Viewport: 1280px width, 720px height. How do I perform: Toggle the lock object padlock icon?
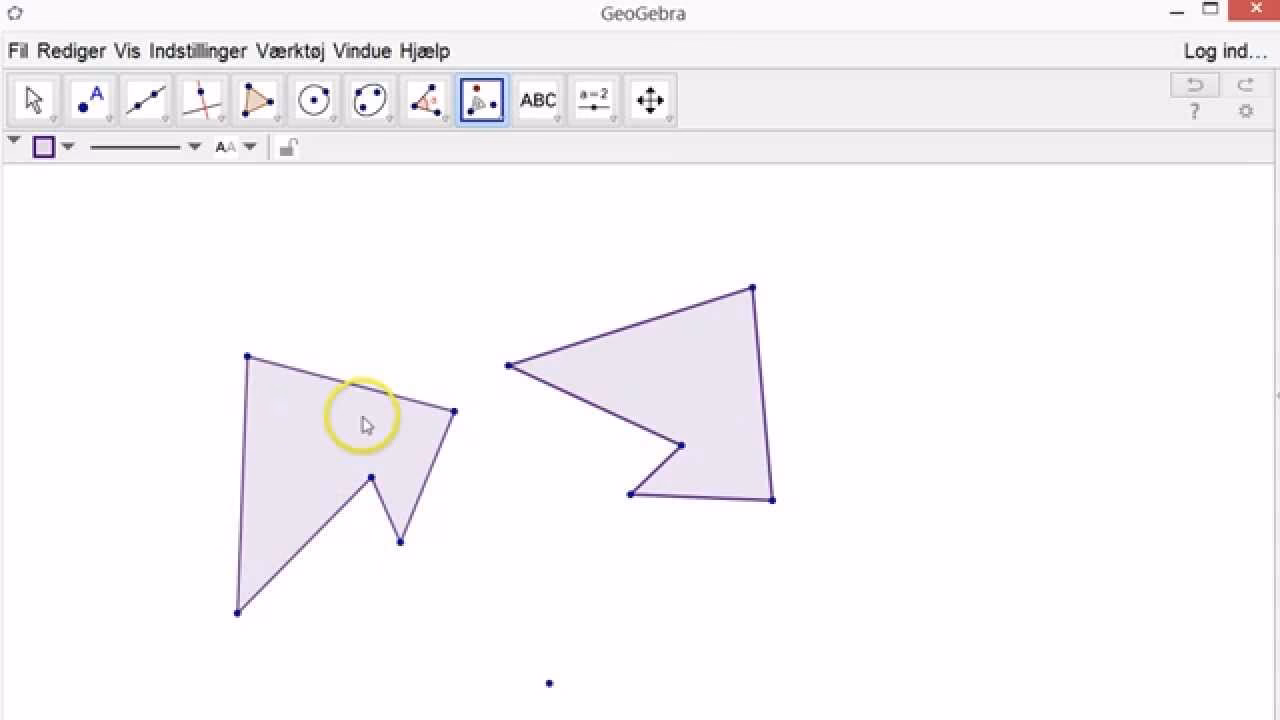(x=288, y=148)
